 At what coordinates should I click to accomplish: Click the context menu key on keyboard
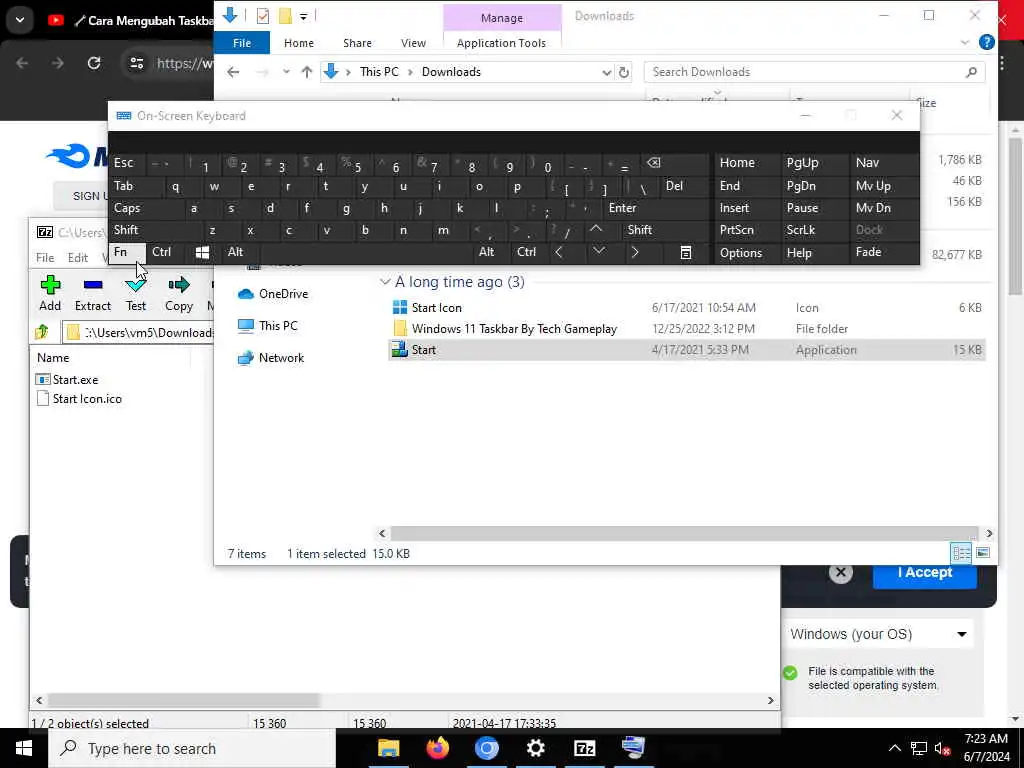click(x=685, y=253)
